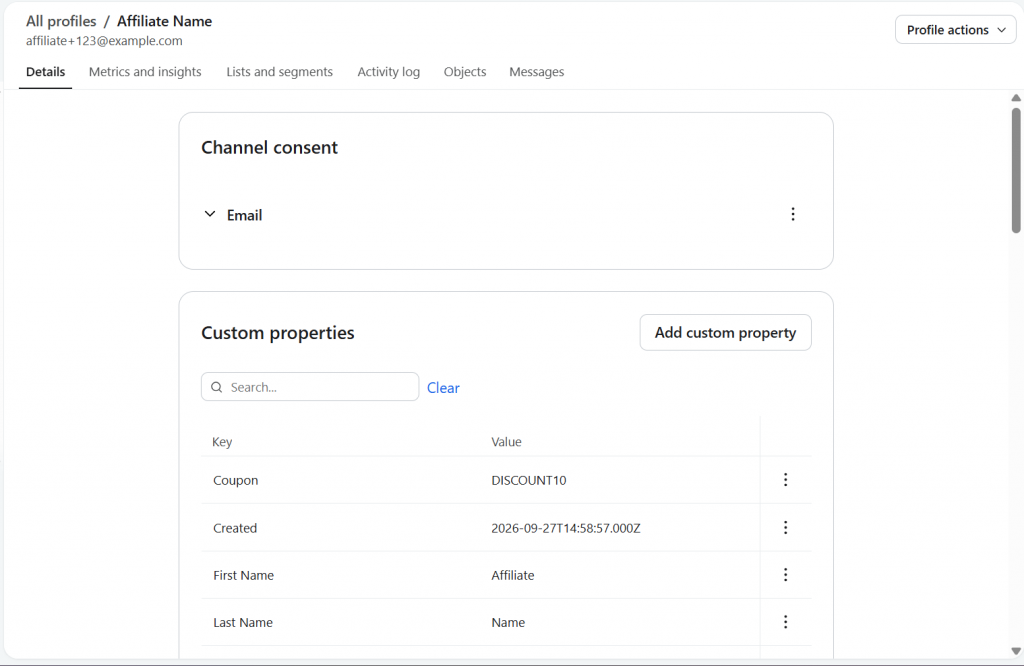This screenshot has height=666, width=1024.
Task: Select the Created timestamp value 2026-09-27T14:58:57.000Z
Action: coord(566,528)
